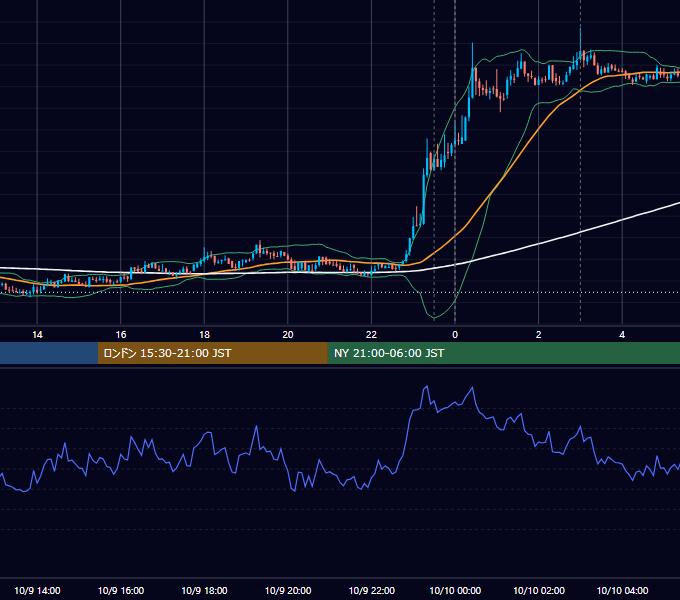Click the 22 hour label on the time axis

371,335
